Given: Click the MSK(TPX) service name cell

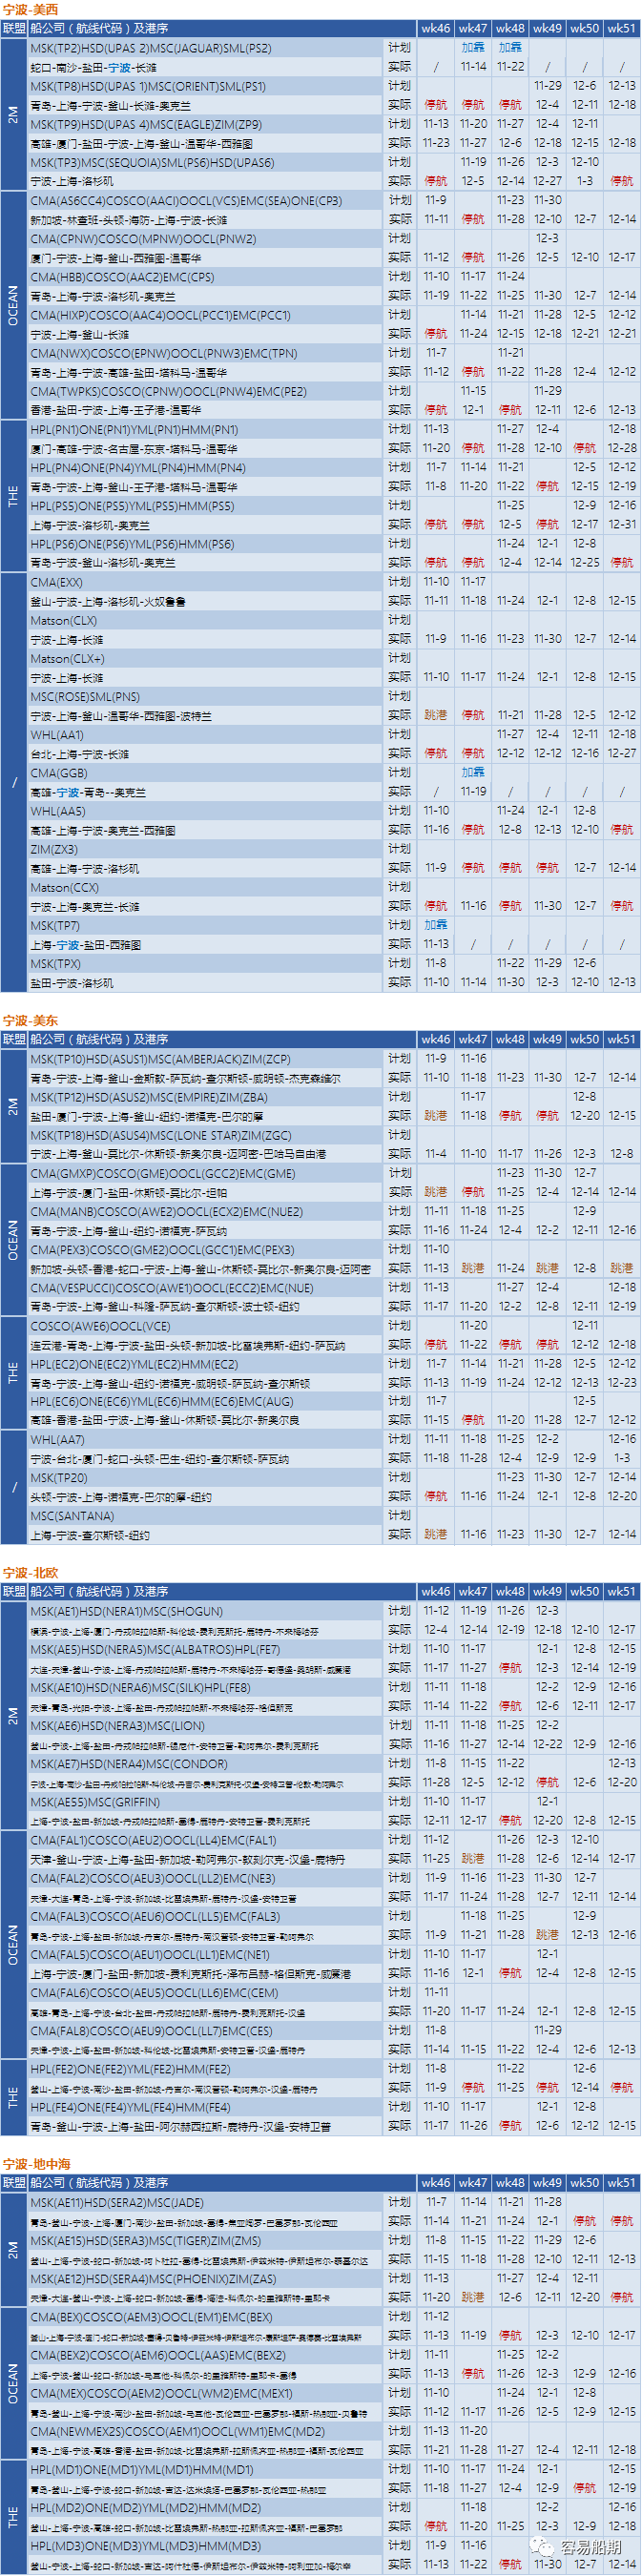Looking at the screenshot, I should 55,964.
